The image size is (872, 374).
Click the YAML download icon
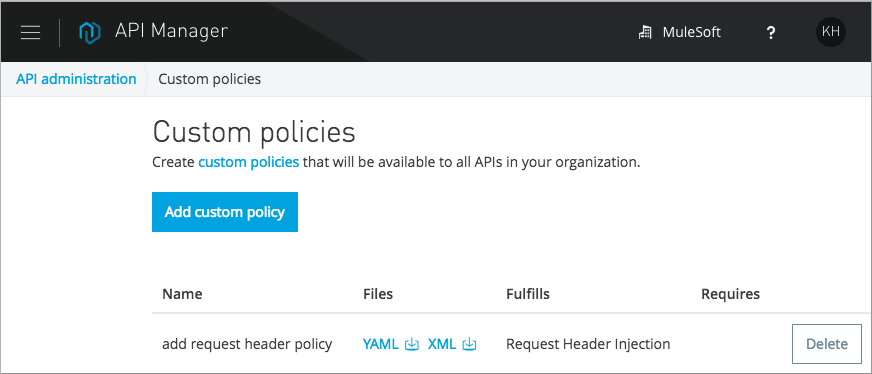point(412,345)
